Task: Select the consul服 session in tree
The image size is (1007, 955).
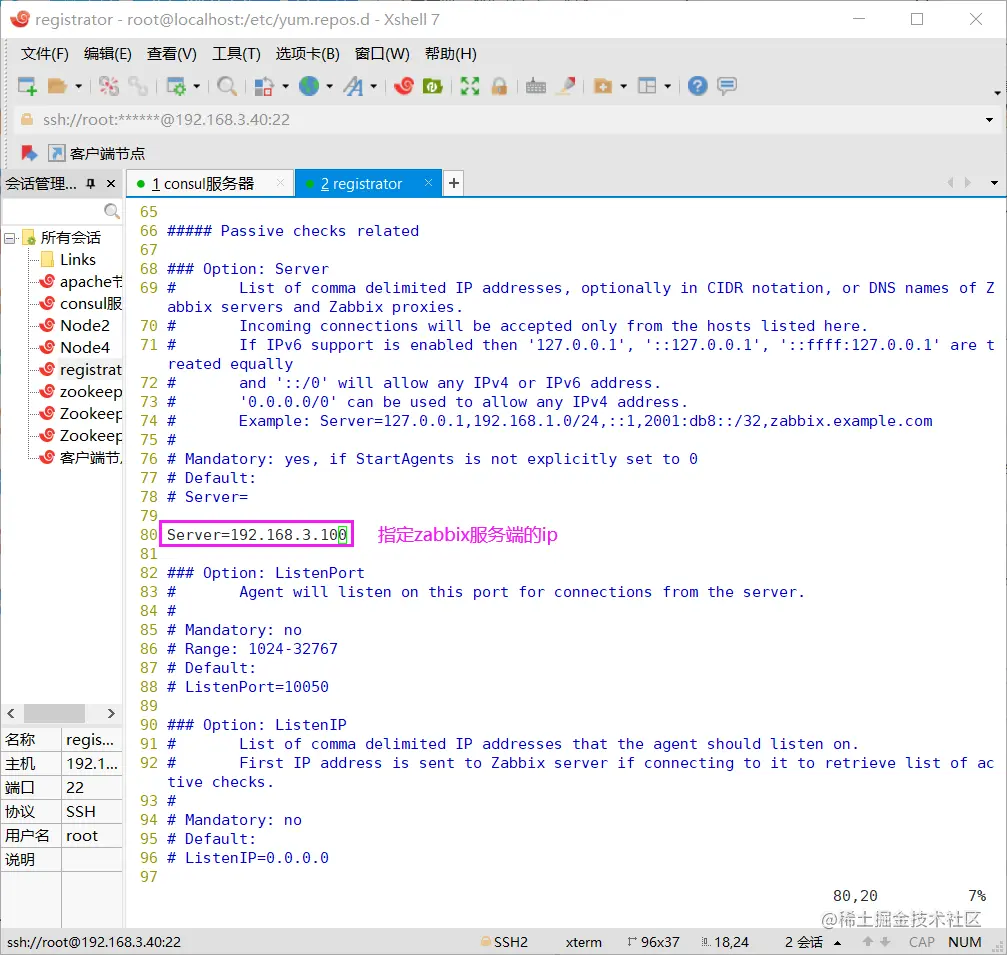Action: [x=80, y=303]
